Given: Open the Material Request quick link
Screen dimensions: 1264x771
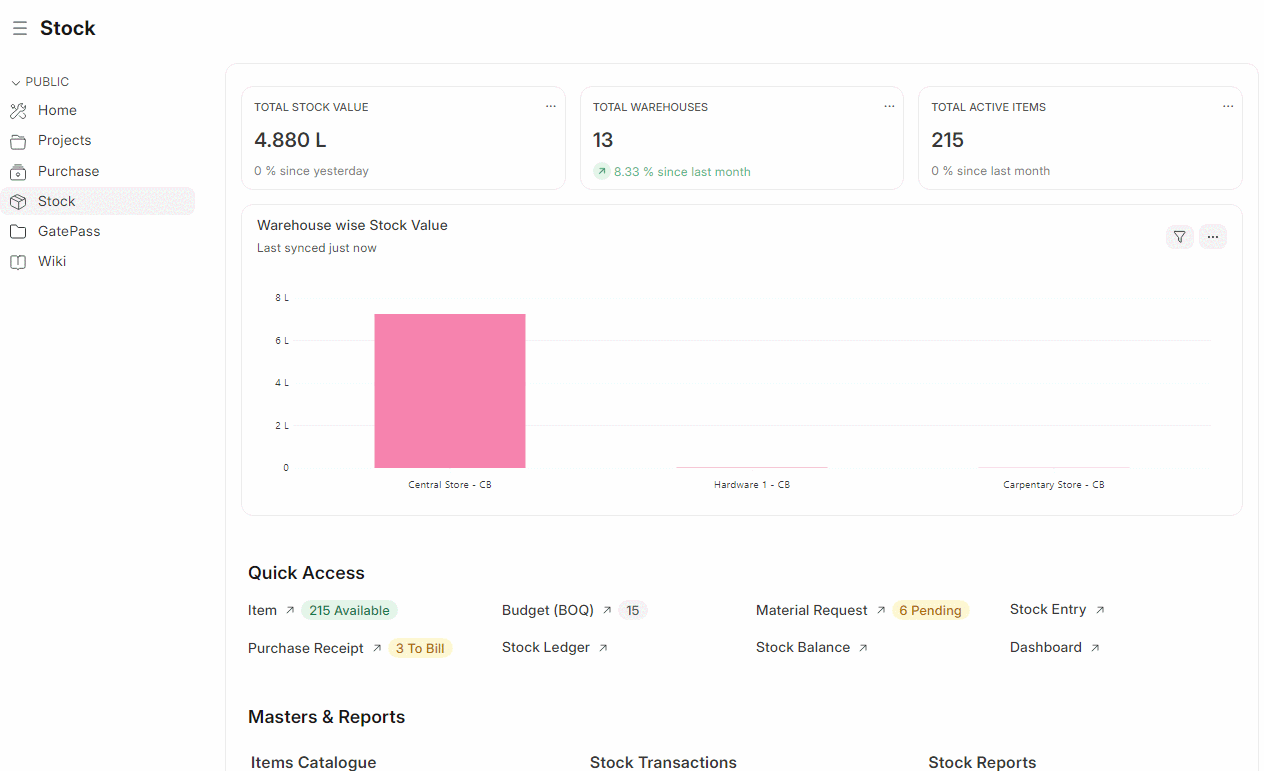Looking at the screenshot, I should 811,610.
